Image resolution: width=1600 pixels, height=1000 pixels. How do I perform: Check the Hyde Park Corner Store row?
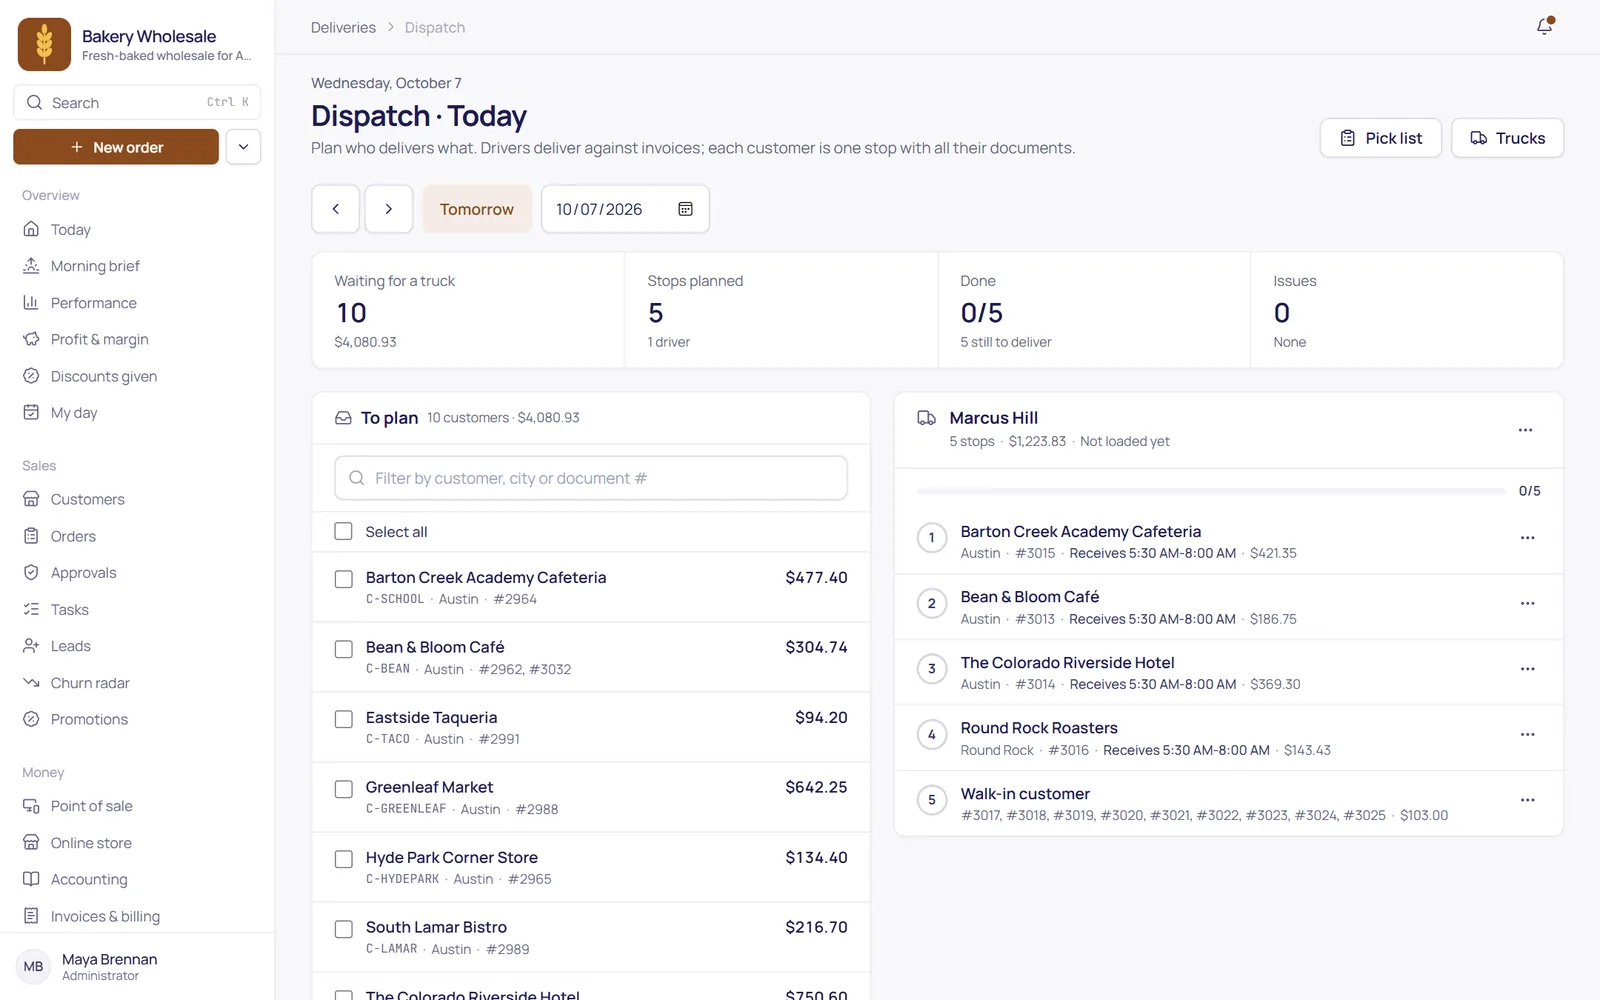(344, 859)
